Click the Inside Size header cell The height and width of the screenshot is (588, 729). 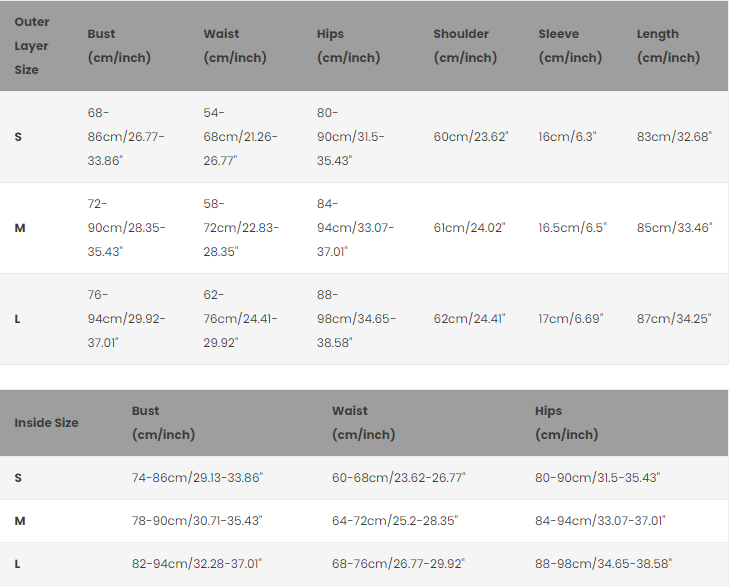46,423
